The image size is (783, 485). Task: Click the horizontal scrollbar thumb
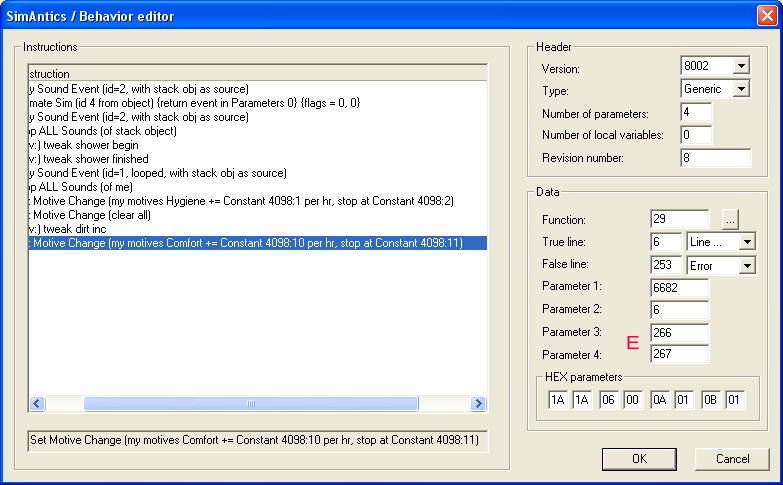(251, 403)
